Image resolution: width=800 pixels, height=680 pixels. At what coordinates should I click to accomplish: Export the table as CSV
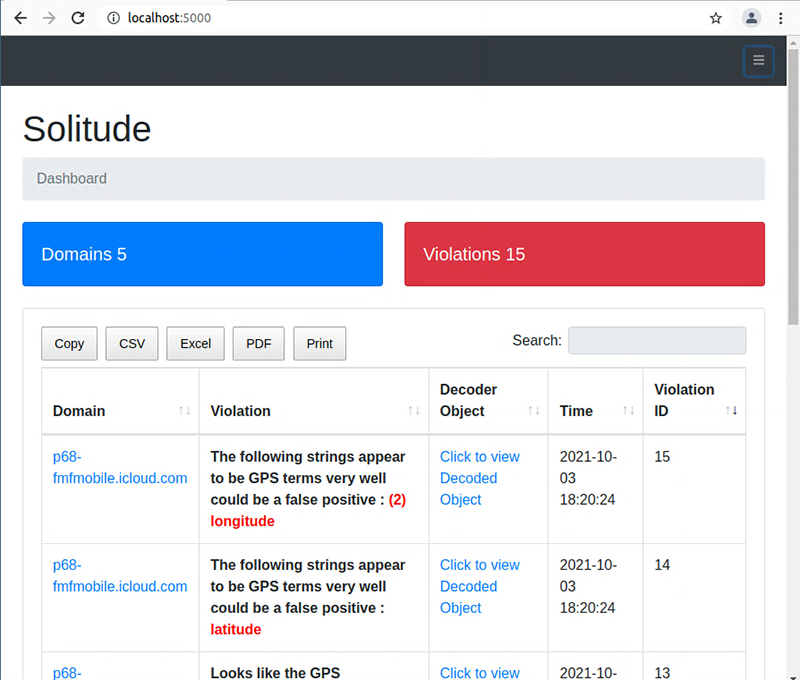132,343
